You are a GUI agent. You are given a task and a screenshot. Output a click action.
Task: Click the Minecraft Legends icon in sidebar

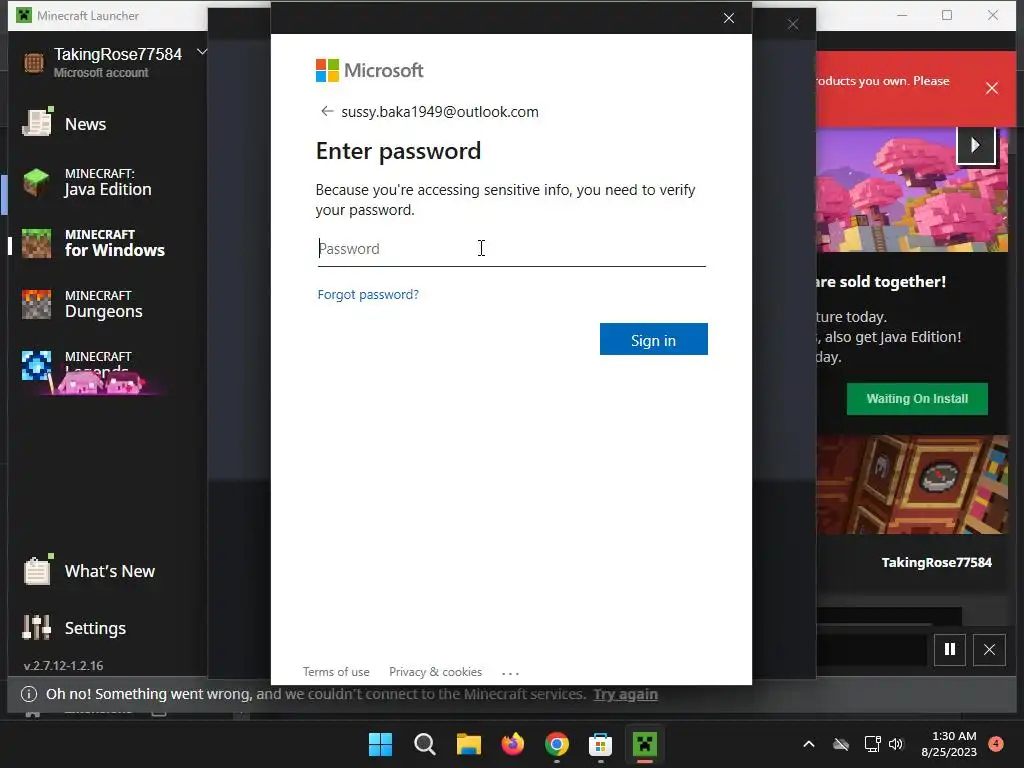(36, 366)
